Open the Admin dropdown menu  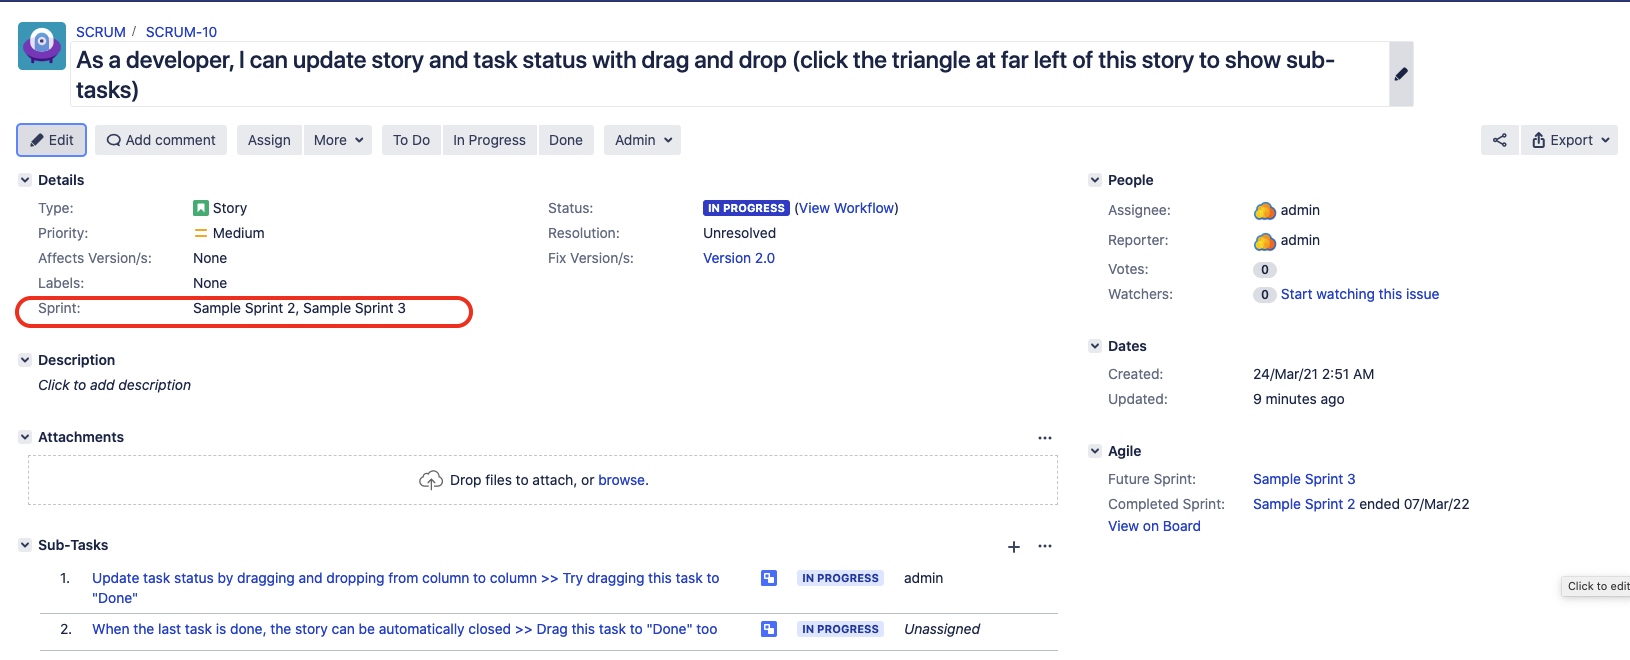(x=643, y=140)
